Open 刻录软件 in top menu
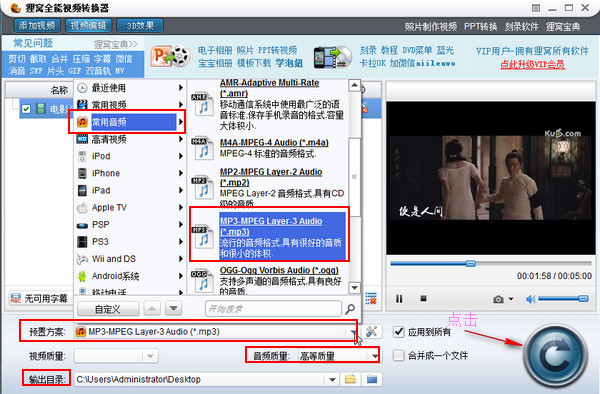 [x=521, y=26]
